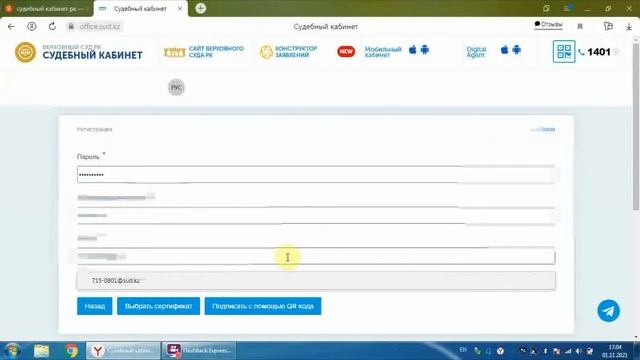Click Подписать с помощью QR кода button
This screenshot has height=360, width=640.
tap(263, 306)
